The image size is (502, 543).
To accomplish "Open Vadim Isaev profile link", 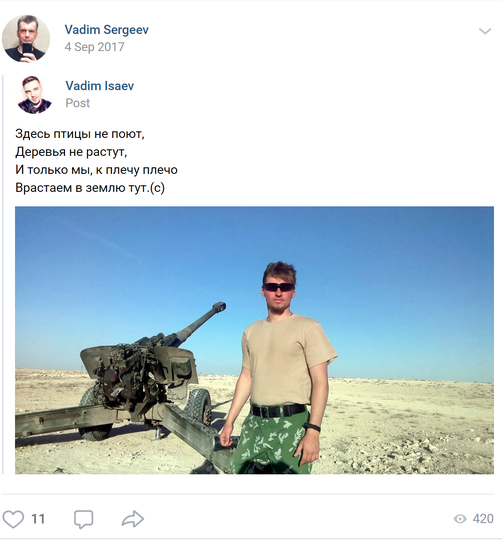I will pyautogui.click(x=100, y=86).
